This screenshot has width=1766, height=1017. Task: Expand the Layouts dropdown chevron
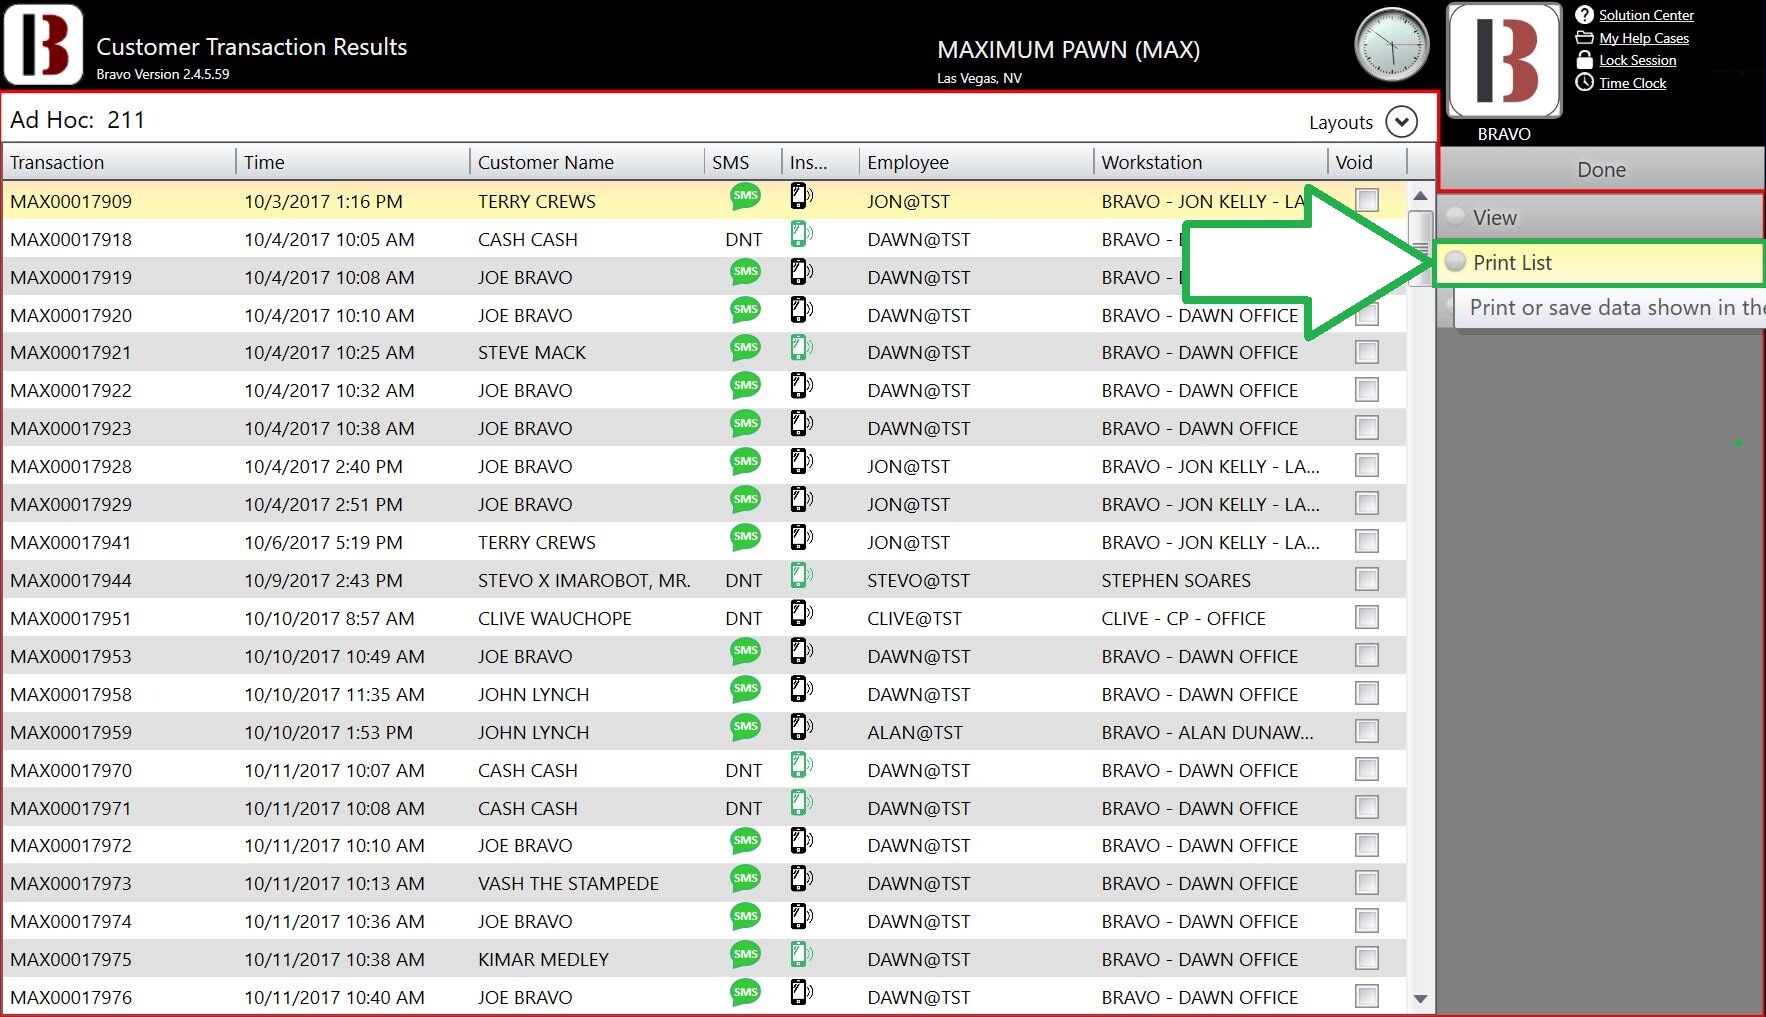pos(1402,122)
